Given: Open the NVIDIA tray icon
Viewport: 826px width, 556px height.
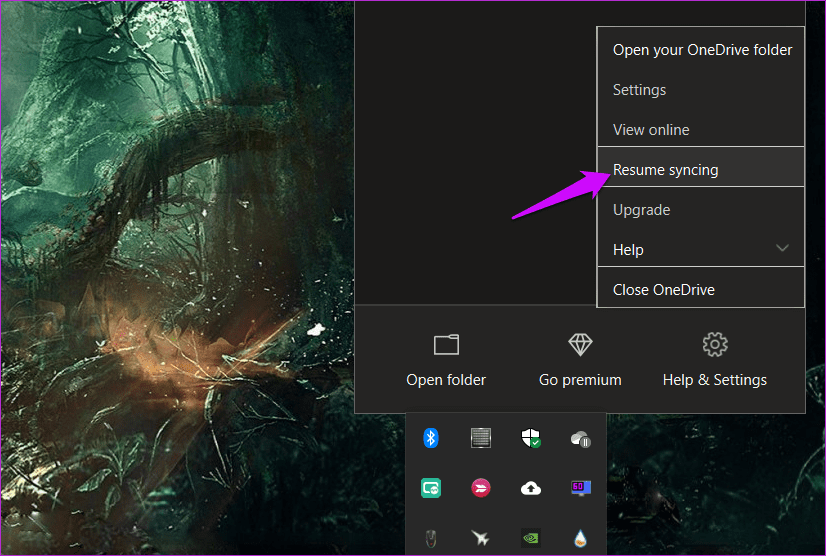Looking at the screenshot, I should [530, 538].
